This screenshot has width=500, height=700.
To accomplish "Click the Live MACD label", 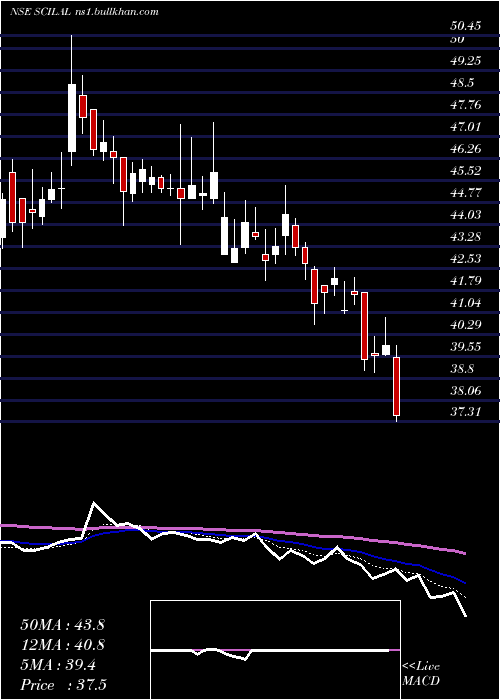I will point(421,674).
